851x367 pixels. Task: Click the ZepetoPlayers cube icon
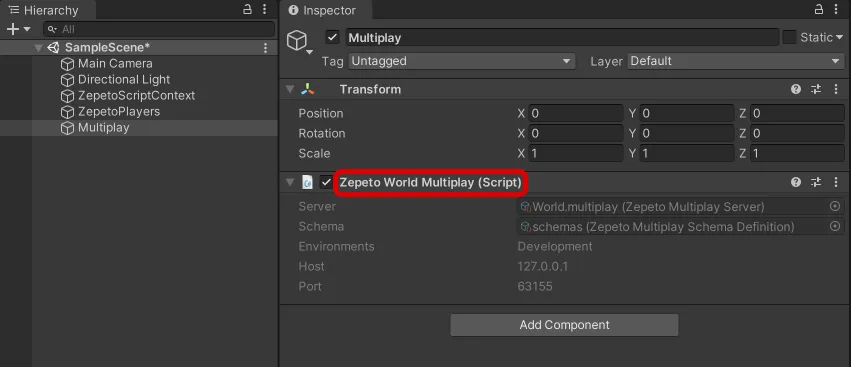tap(67, 112)
